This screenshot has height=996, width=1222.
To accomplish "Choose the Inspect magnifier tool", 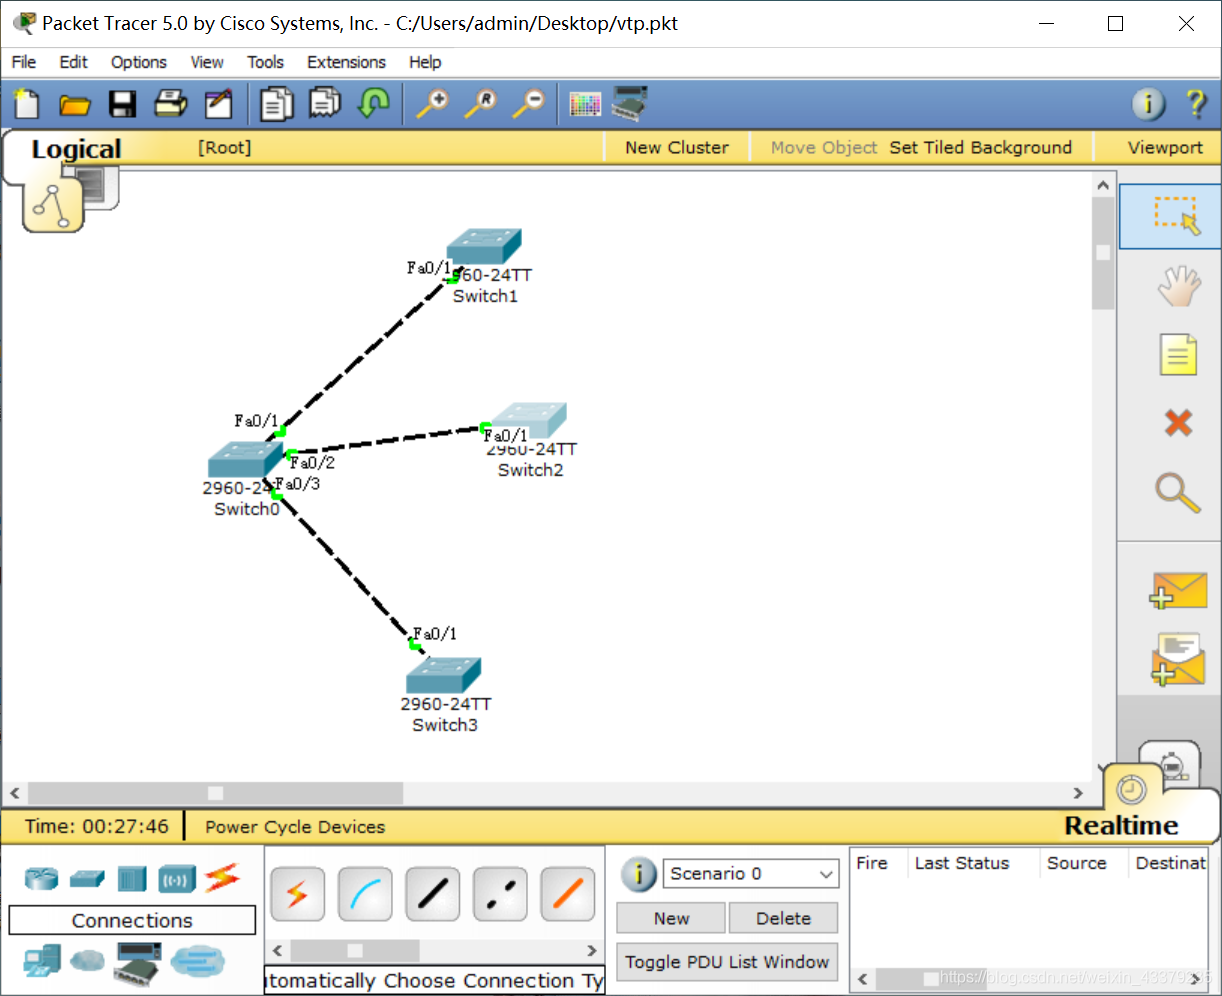I will point(1177,492).
